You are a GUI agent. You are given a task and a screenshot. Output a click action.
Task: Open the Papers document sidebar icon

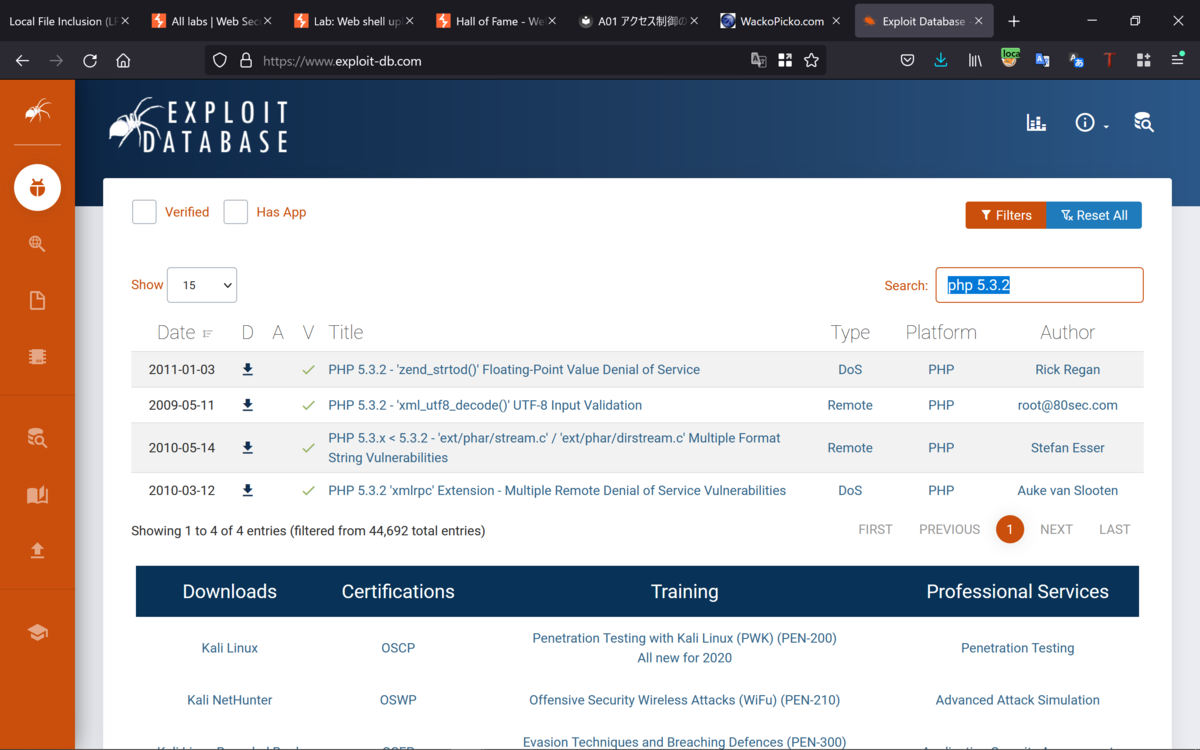[x=37, y=301]
